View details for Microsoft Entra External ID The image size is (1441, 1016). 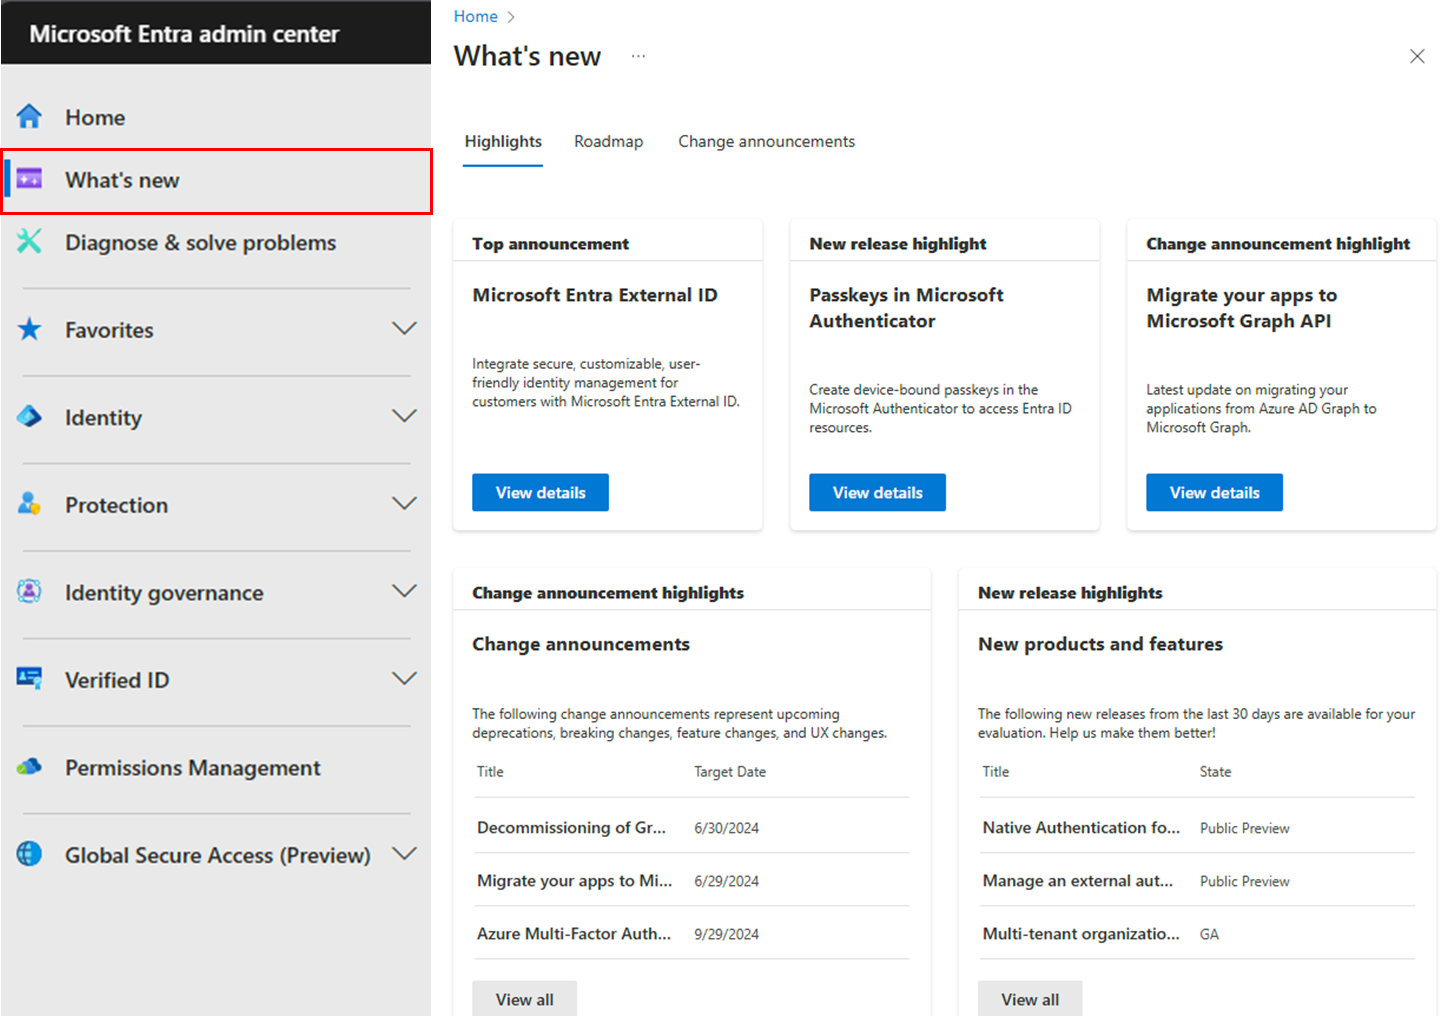click(540, 492)
